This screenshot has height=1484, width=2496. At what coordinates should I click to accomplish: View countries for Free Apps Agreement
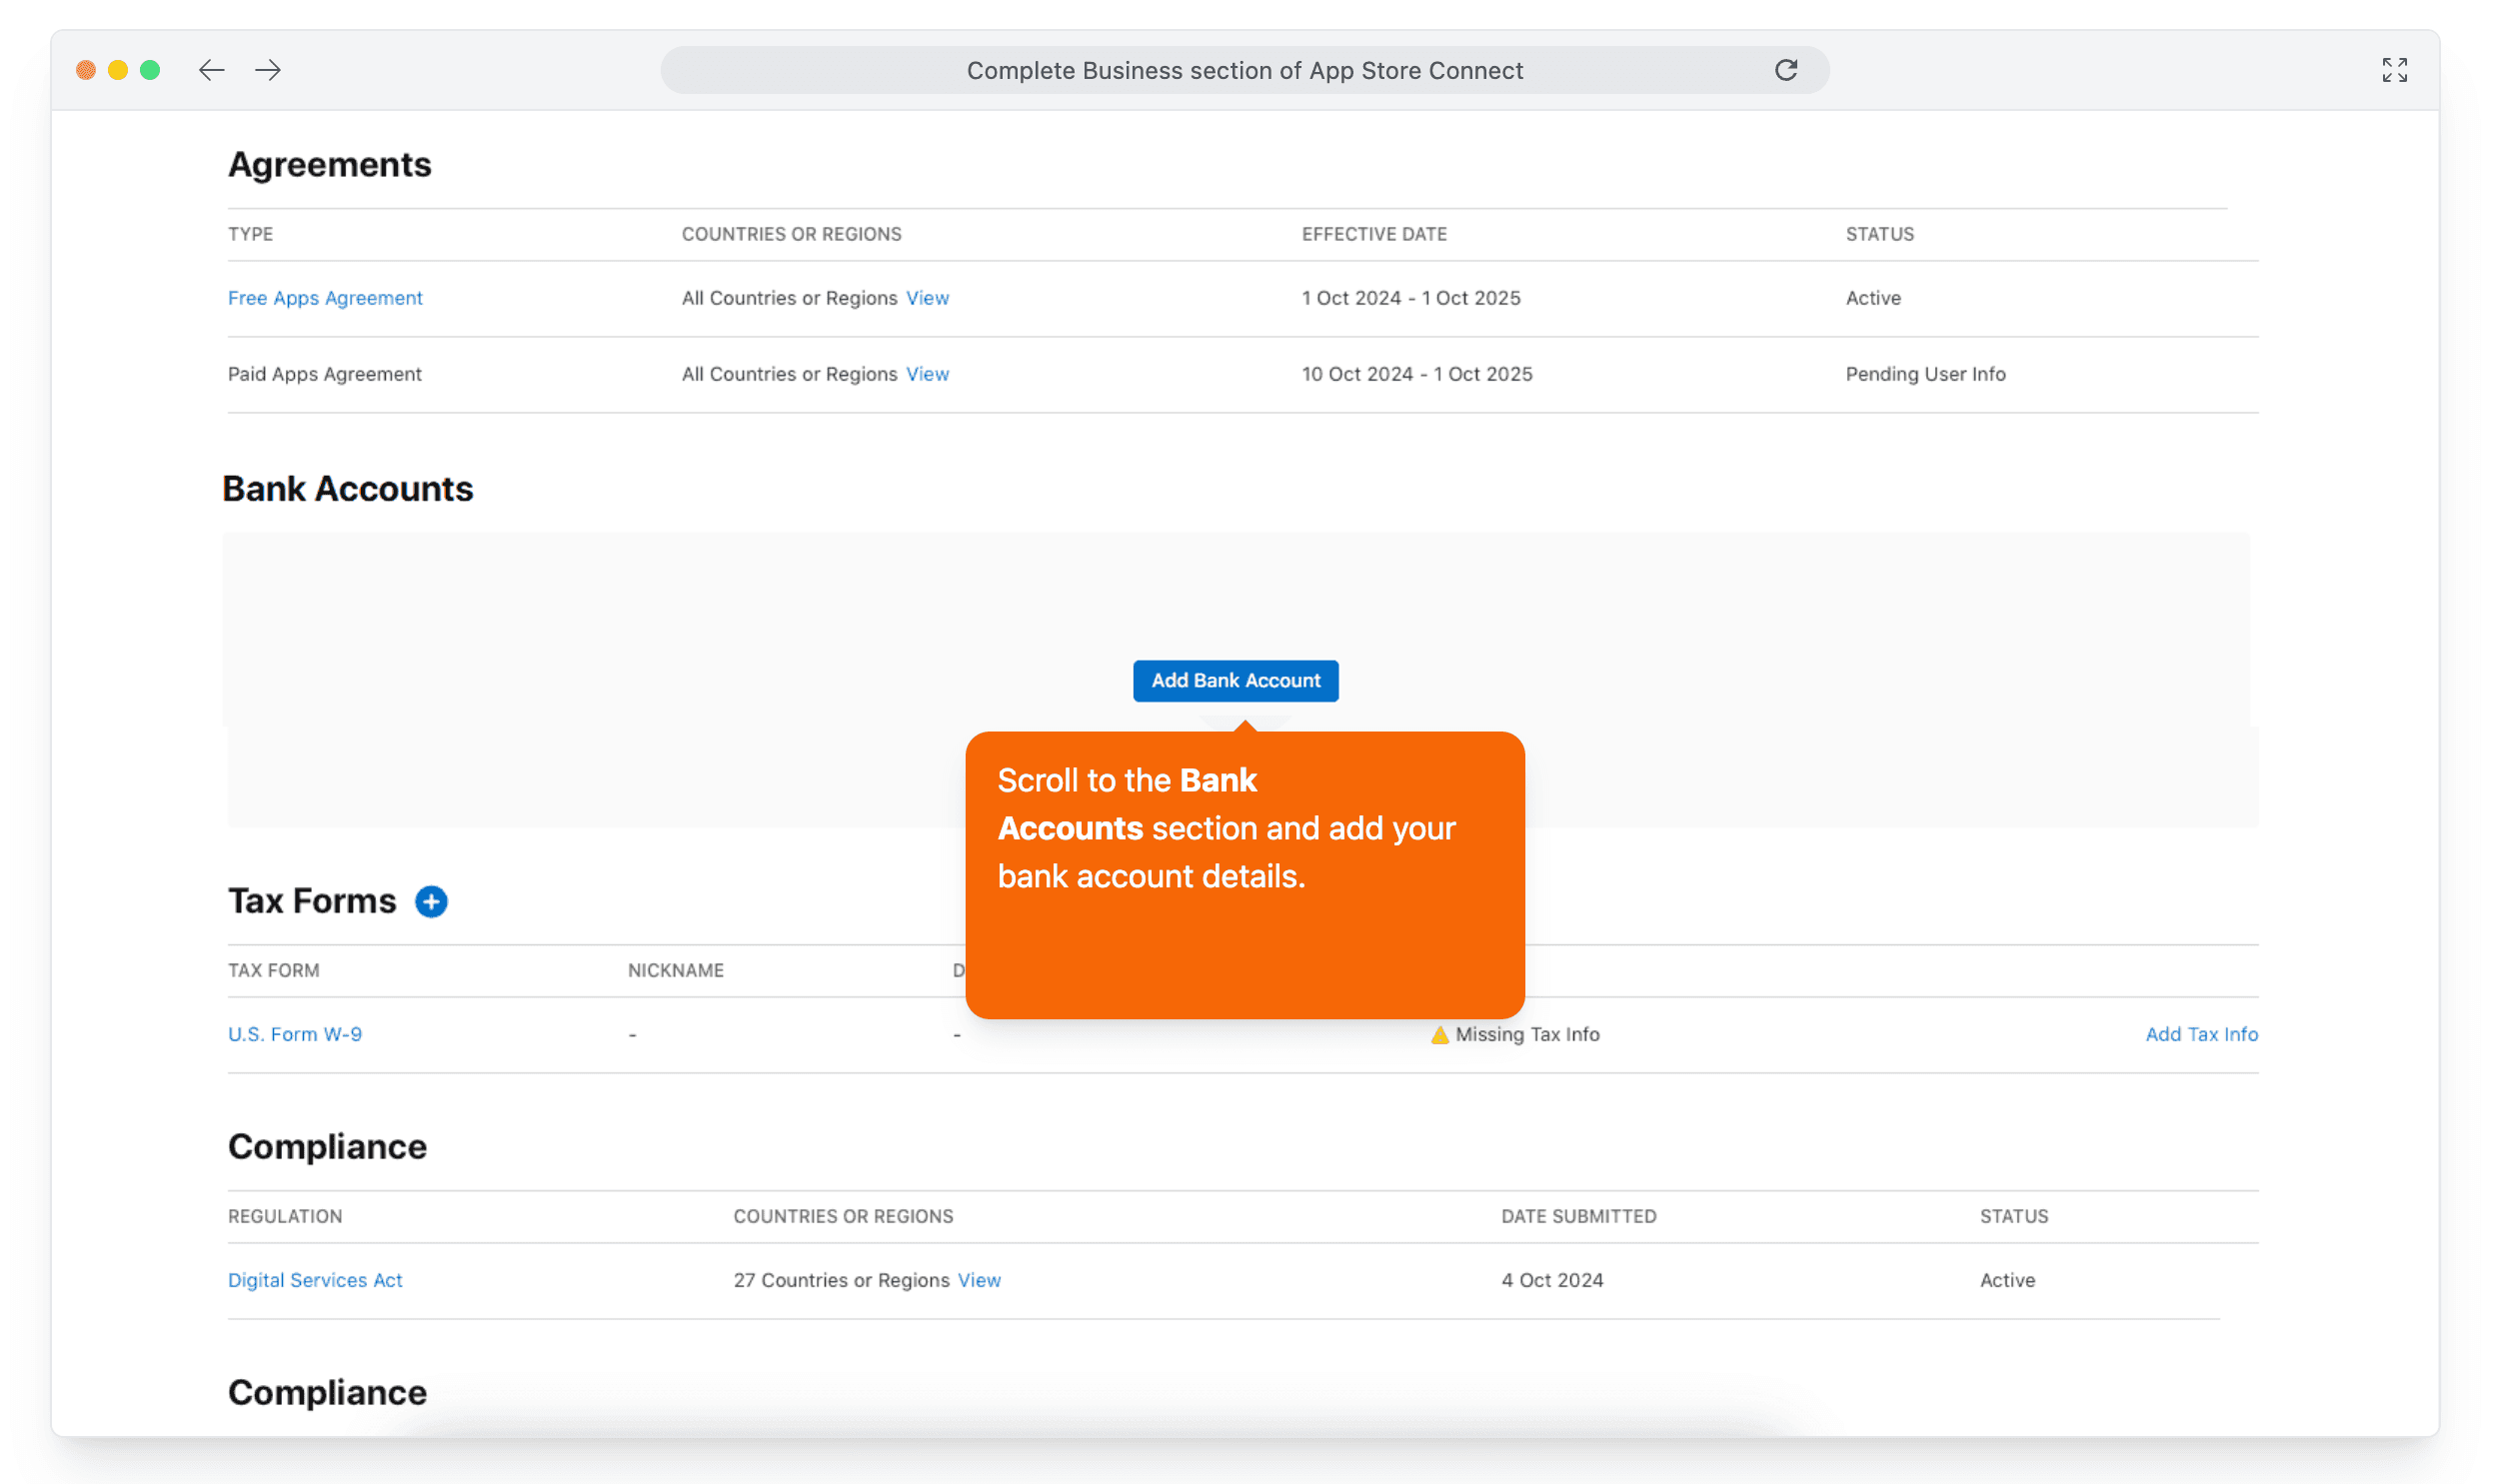[x=927, y=298]
